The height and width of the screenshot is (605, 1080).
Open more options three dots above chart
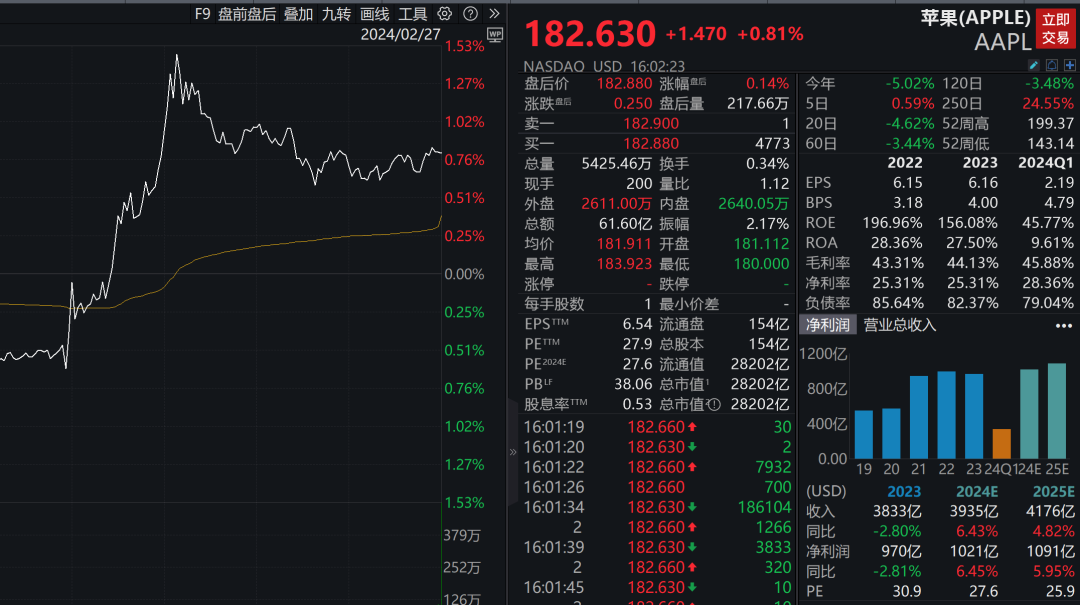1063,325
